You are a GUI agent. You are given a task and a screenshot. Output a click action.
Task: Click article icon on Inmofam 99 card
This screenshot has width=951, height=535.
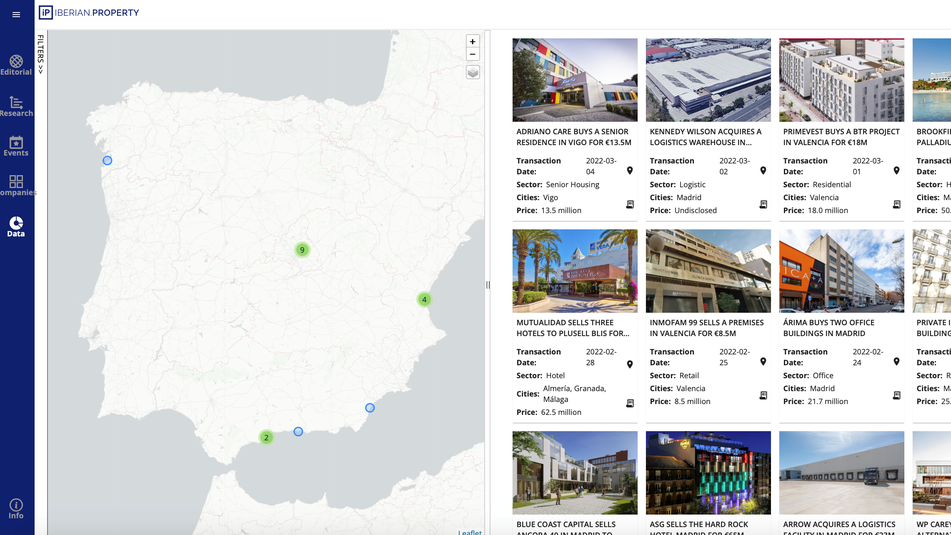click(x=764, y=395)
